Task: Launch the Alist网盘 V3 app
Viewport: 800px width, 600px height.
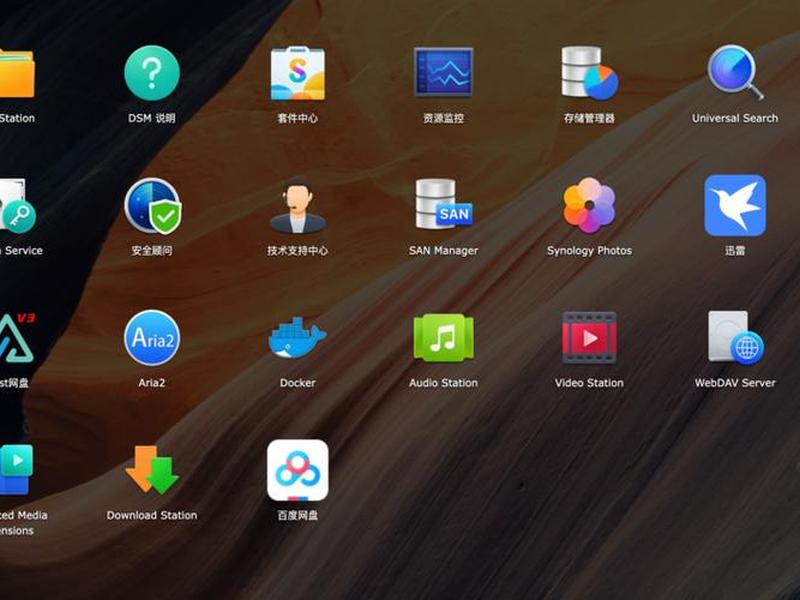Action: click(x=16, y=338)
